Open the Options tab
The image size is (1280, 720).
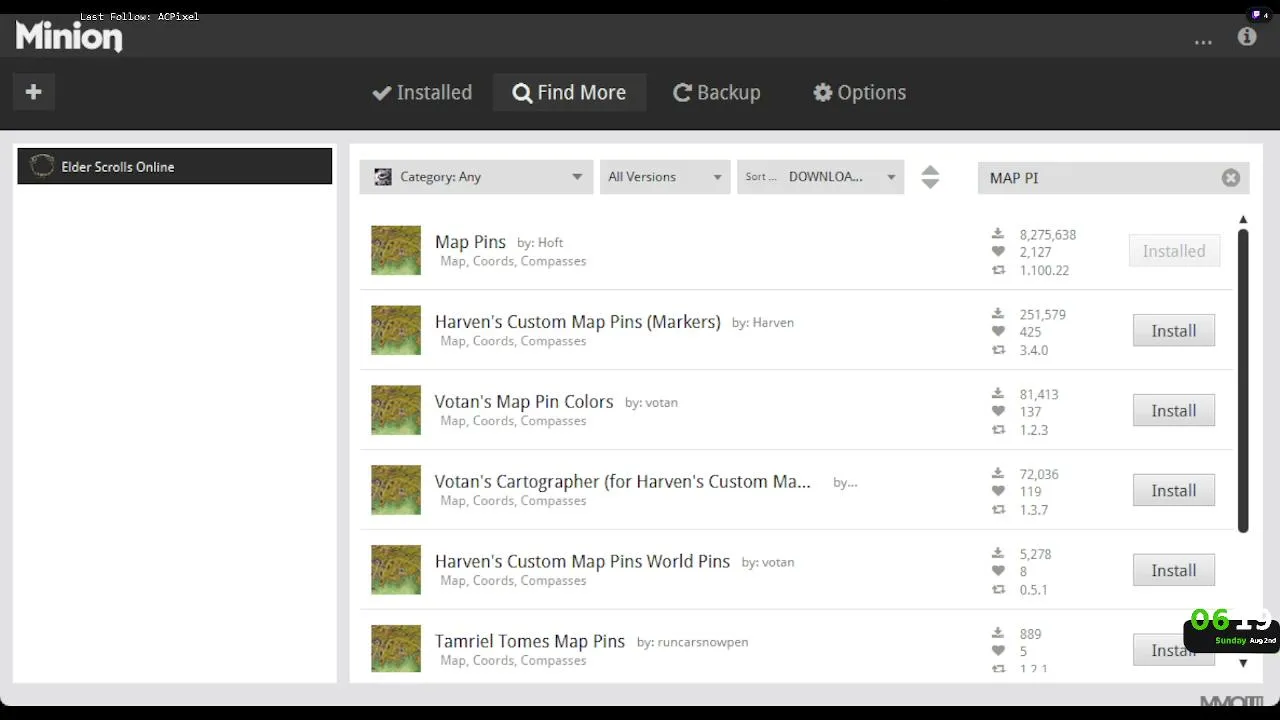860,92
